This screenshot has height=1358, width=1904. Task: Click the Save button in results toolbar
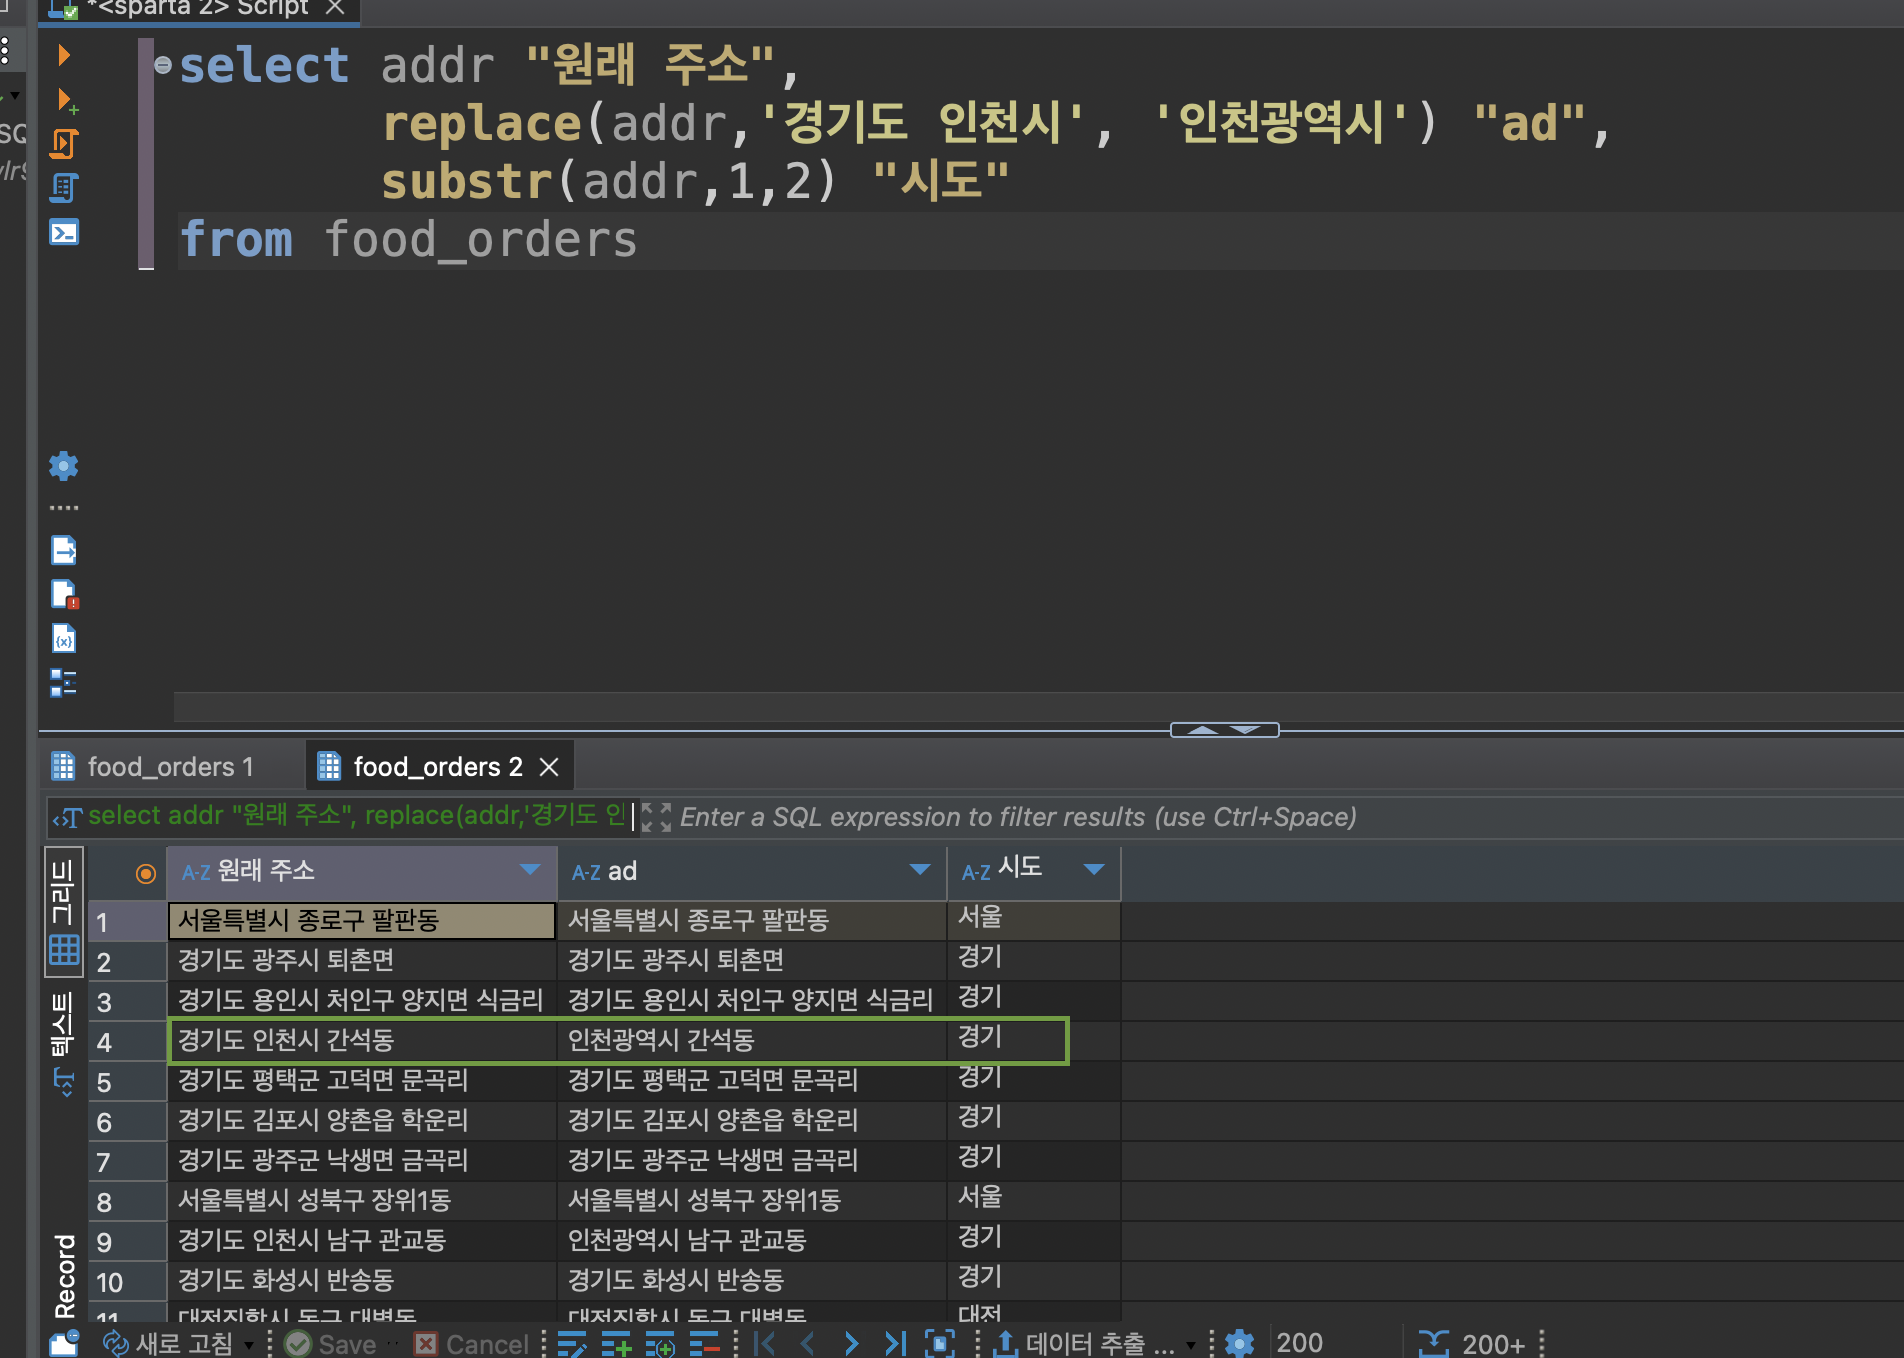[330, 1343]
